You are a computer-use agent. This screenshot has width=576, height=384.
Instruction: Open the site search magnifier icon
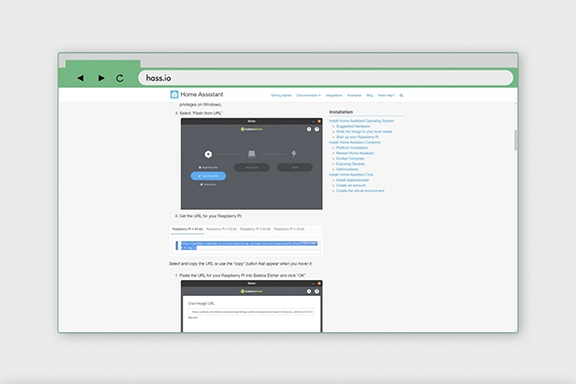coord(401,95)
